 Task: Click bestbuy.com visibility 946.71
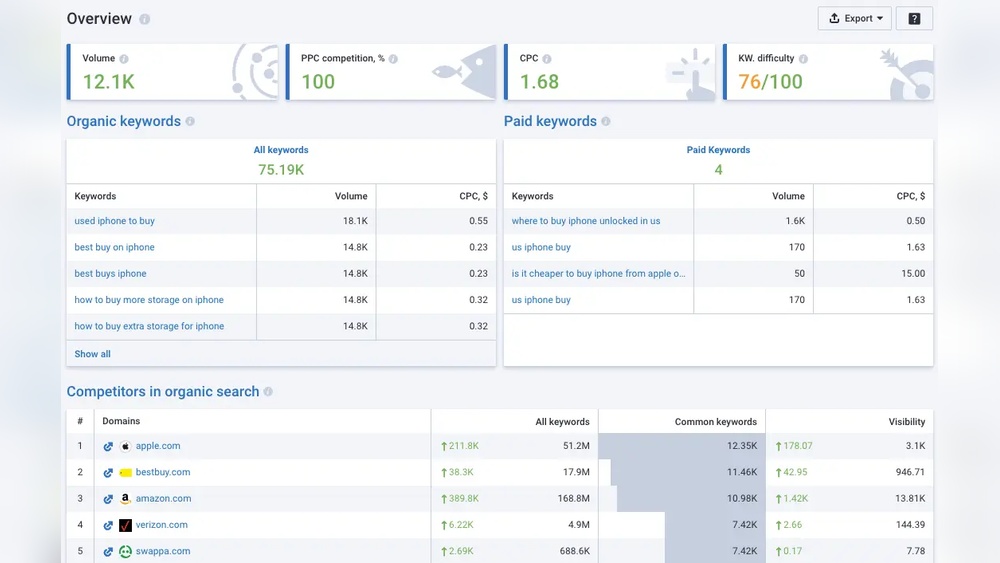coord(910,472)
